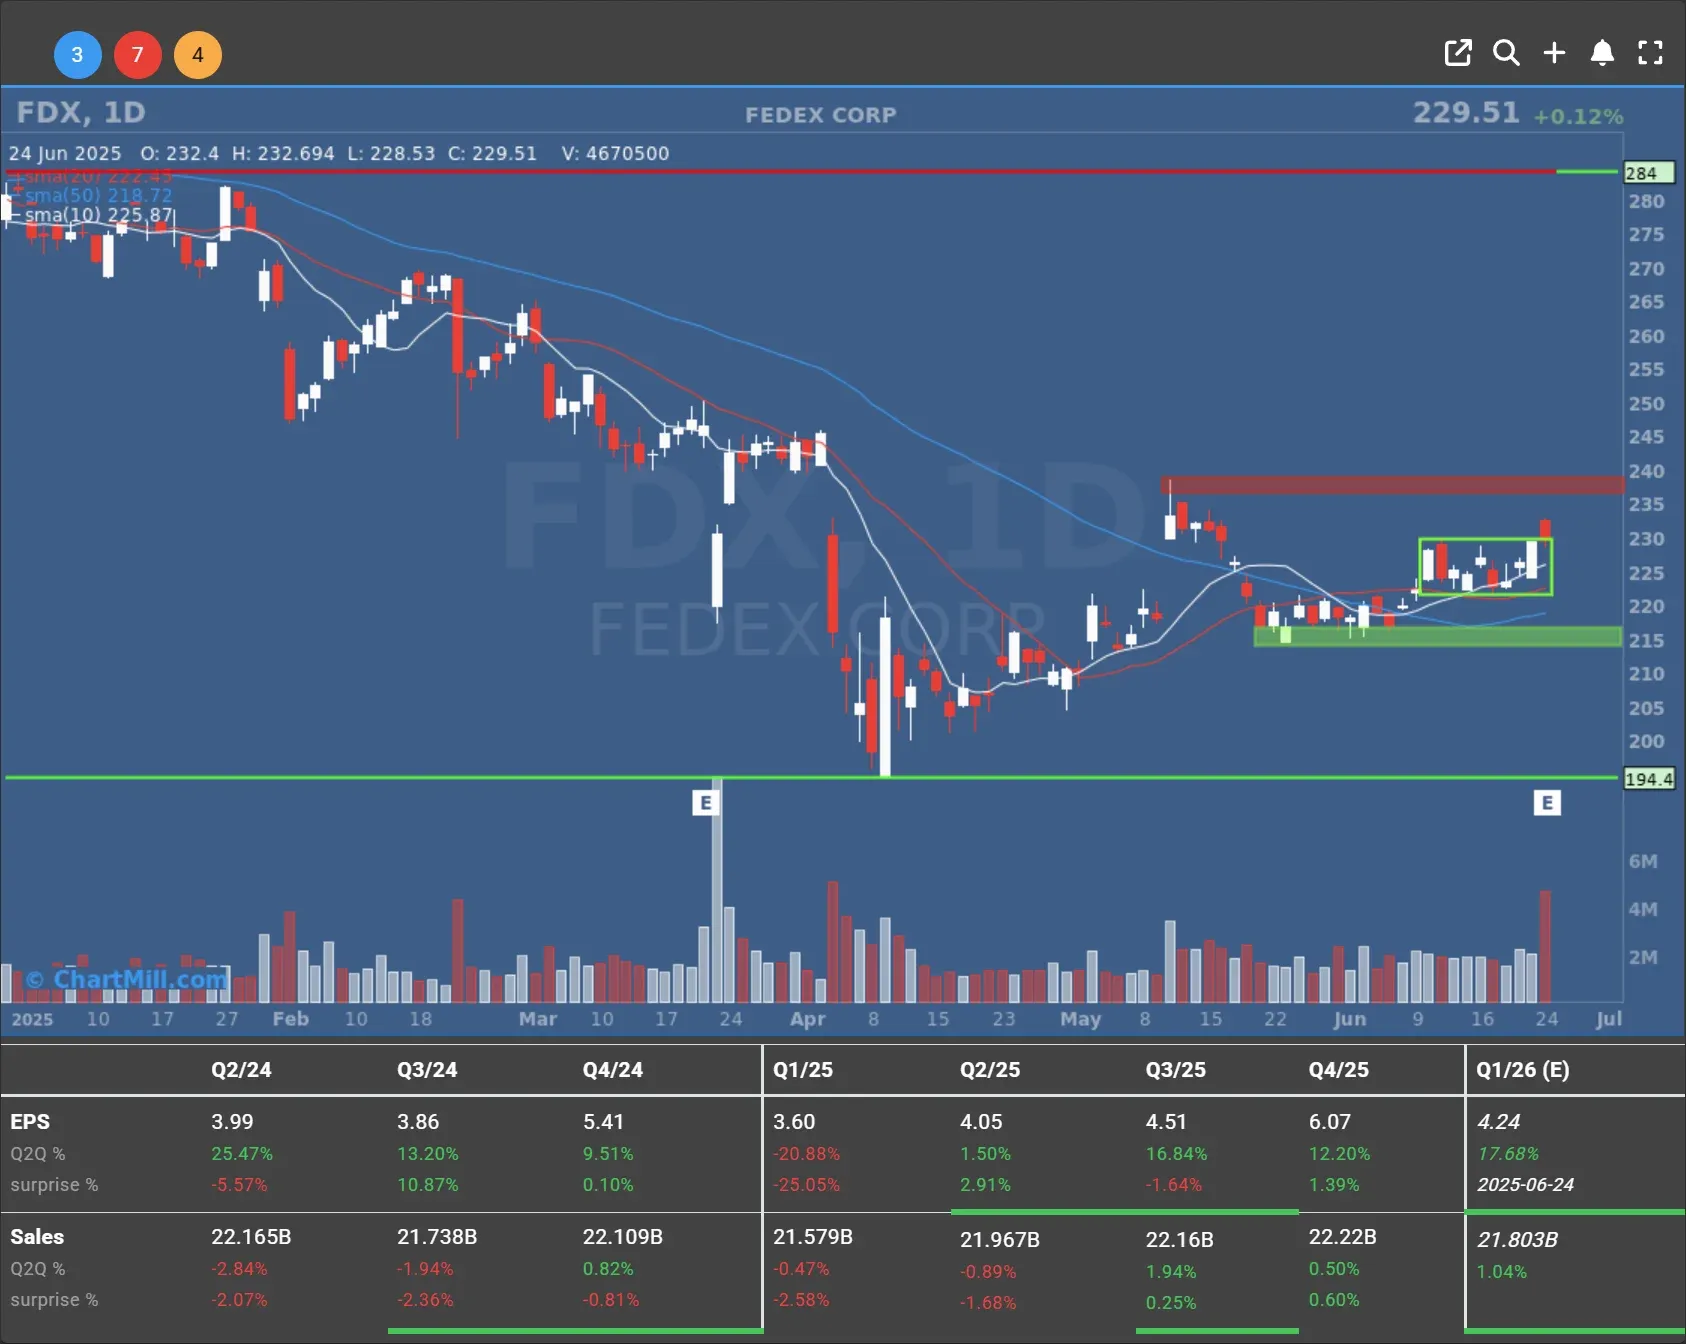Click Sales value 22.22B
The width and height of the screenshot is (1686, 1344).
click(x=1343, y=1237)
